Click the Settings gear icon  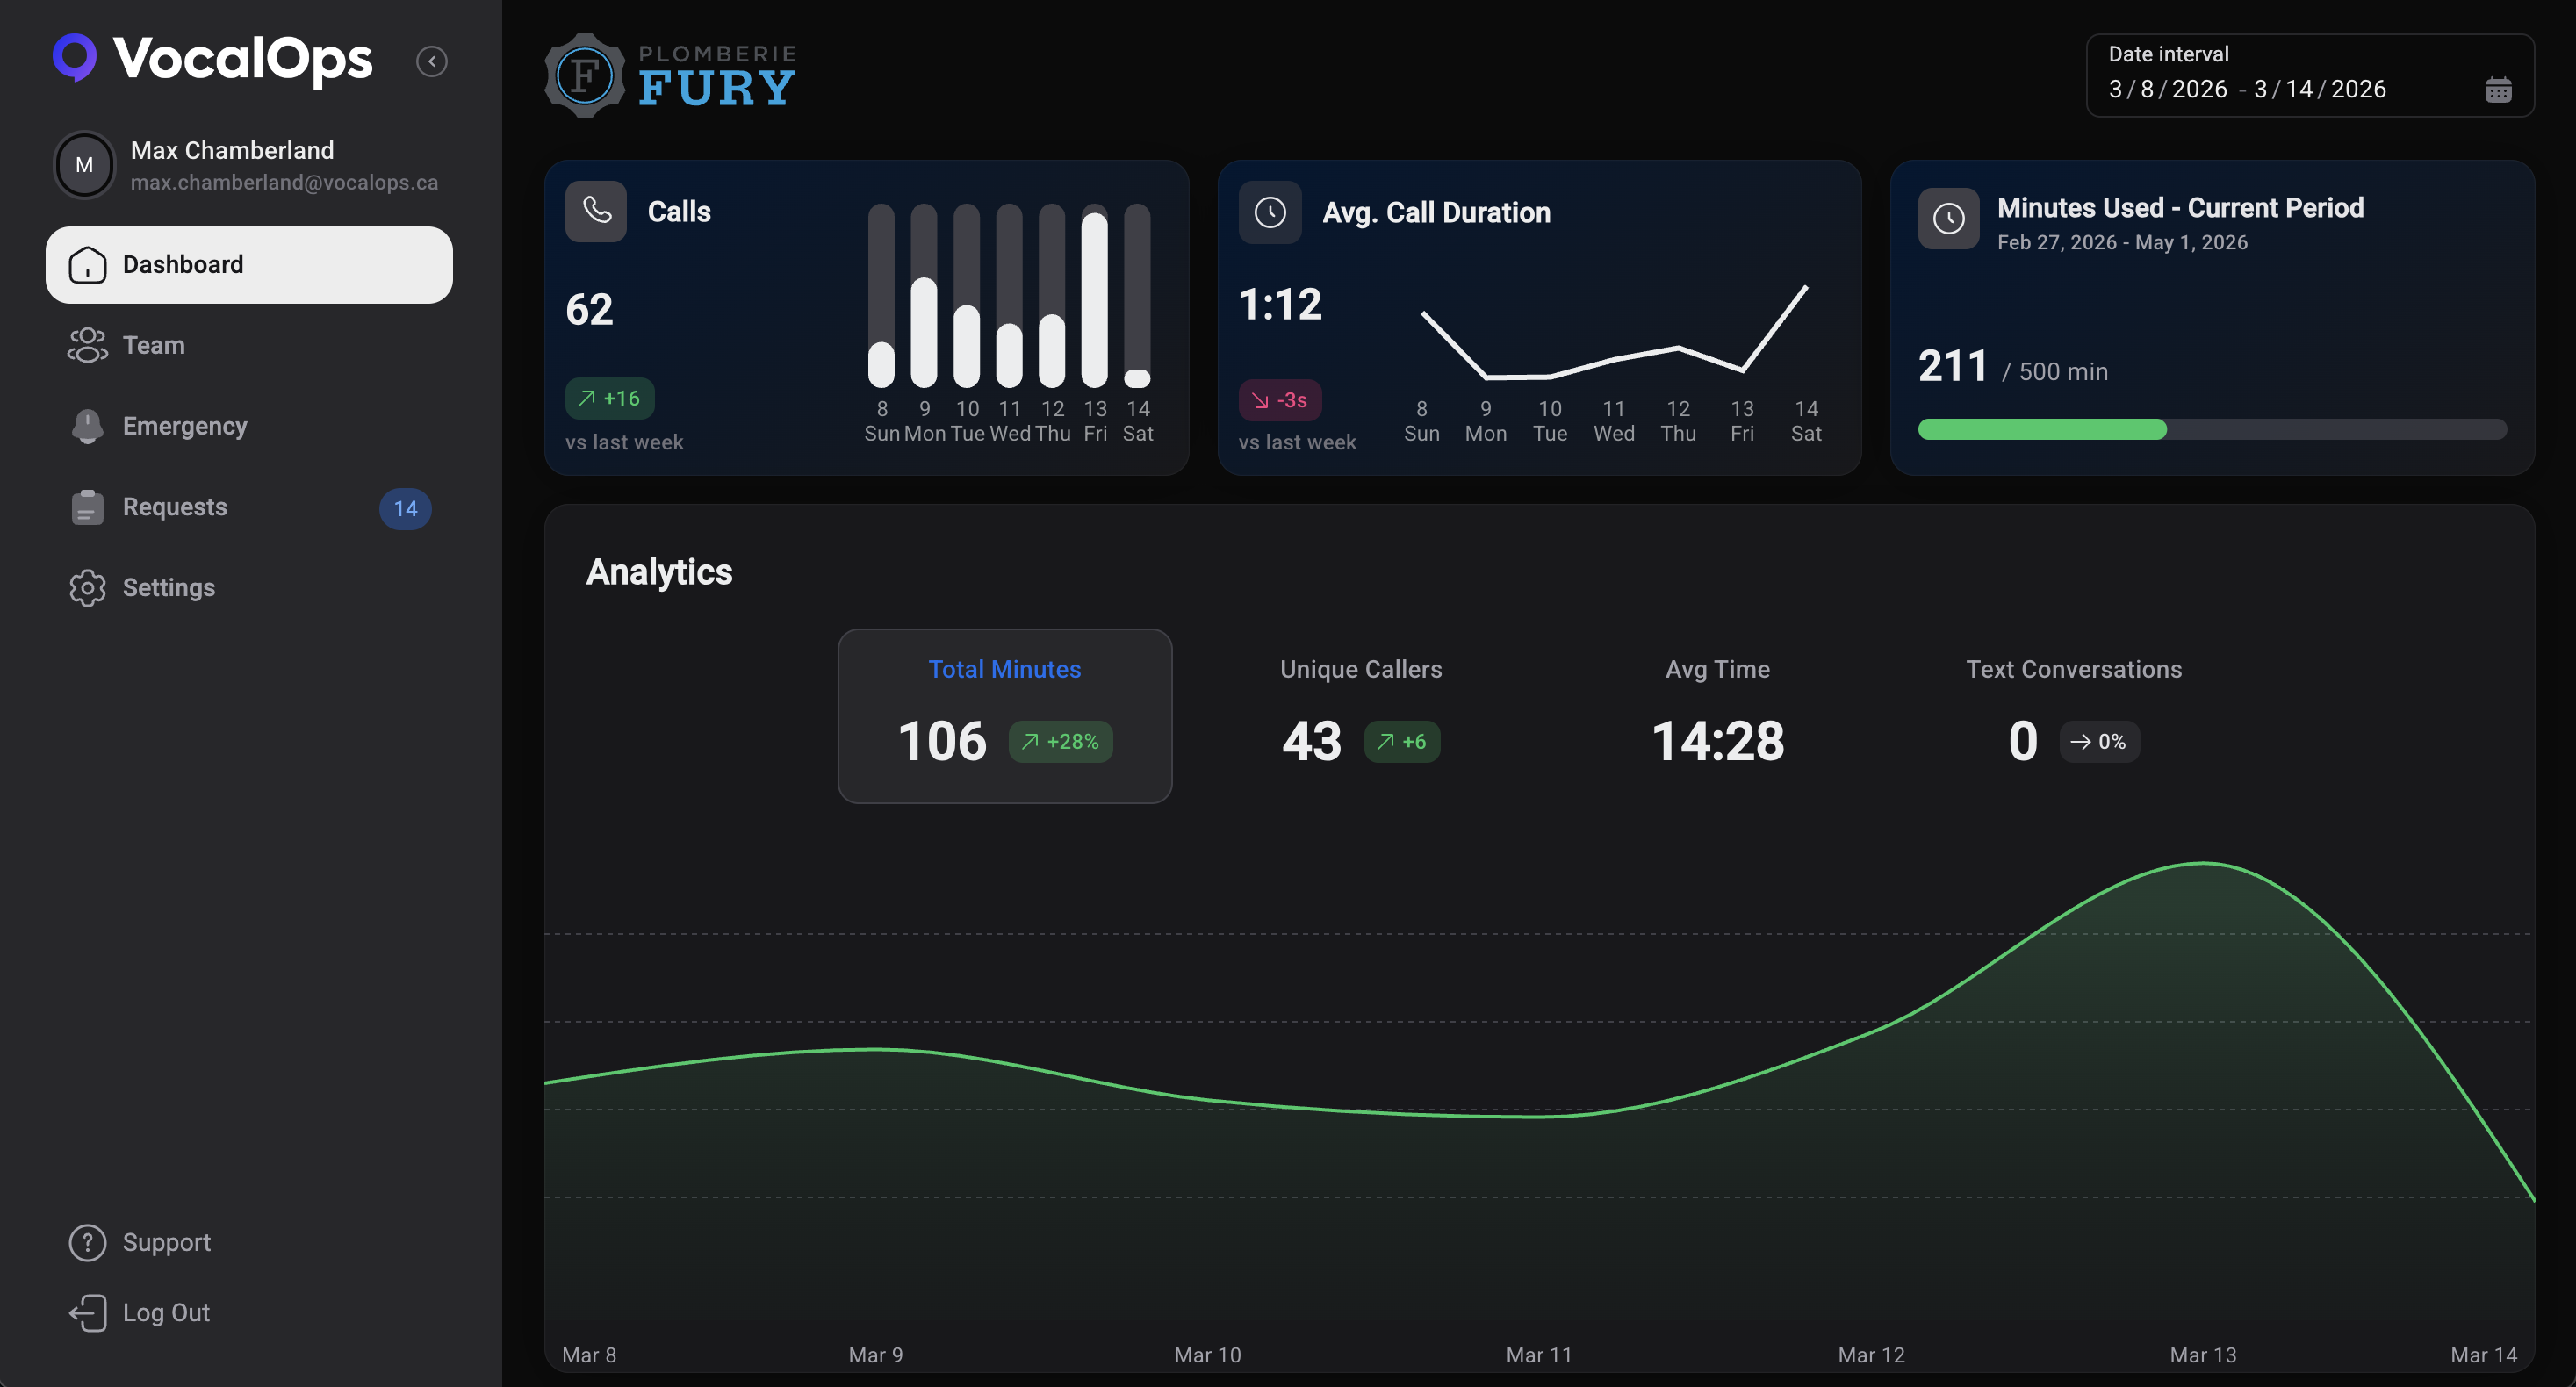click(x=87, y=588)
